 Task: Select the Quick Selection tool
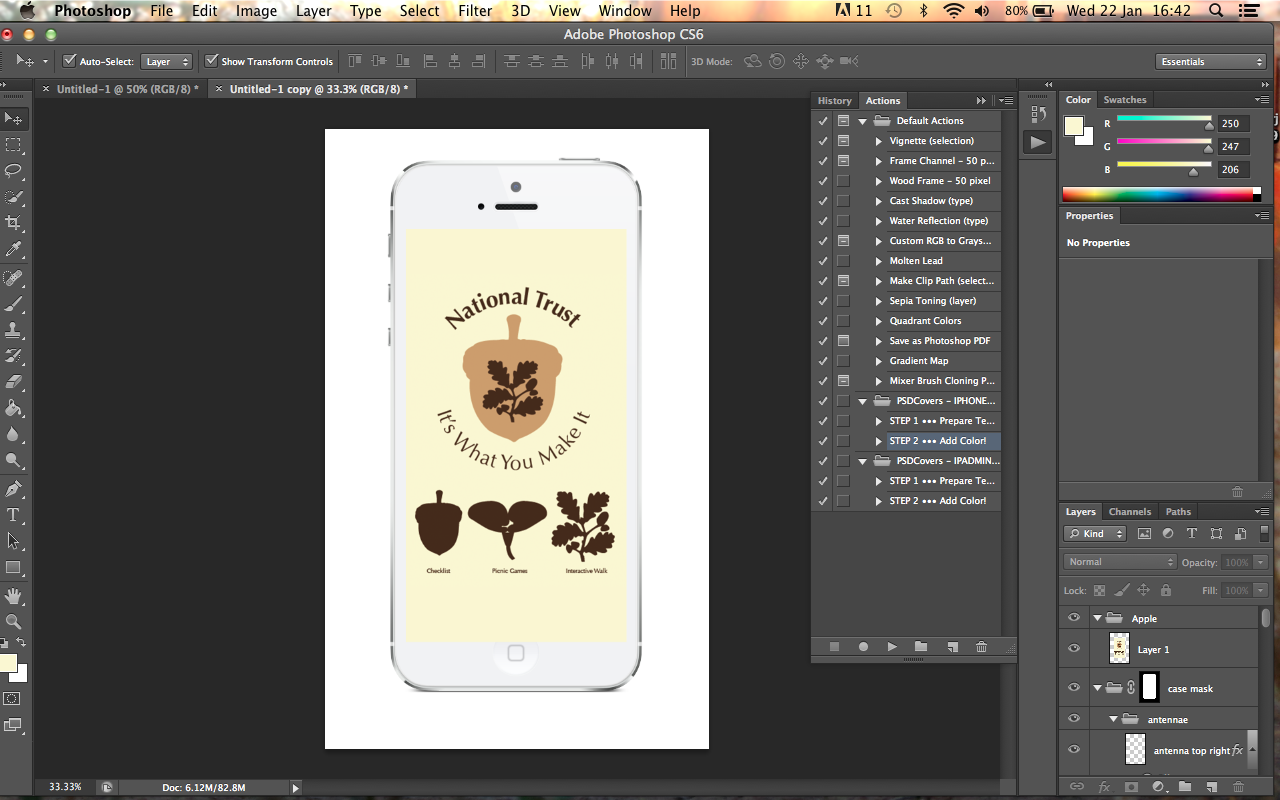(x=14, y=197)
